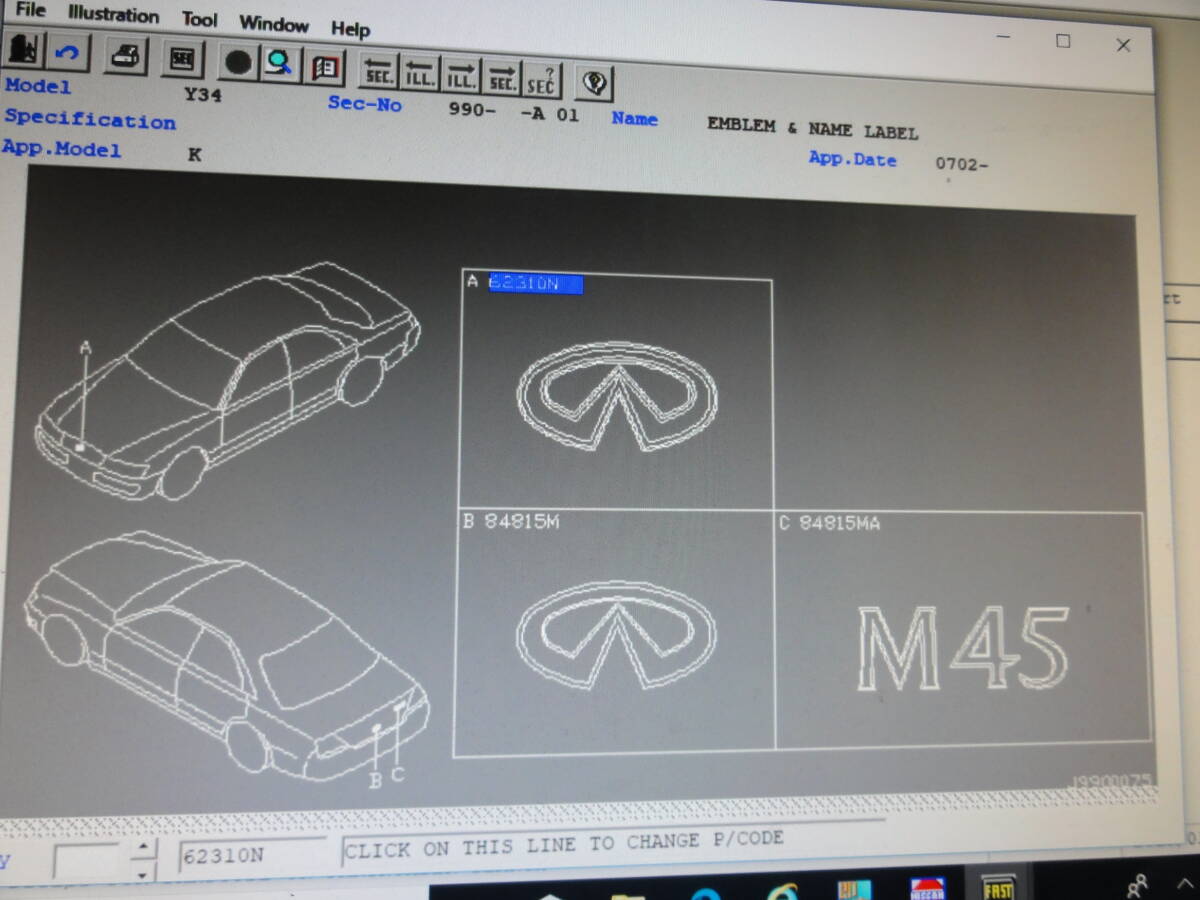This screenshot has width=1200, height=900.
Task: Print using the printer toolbar icon
Action: coord(125,56)
